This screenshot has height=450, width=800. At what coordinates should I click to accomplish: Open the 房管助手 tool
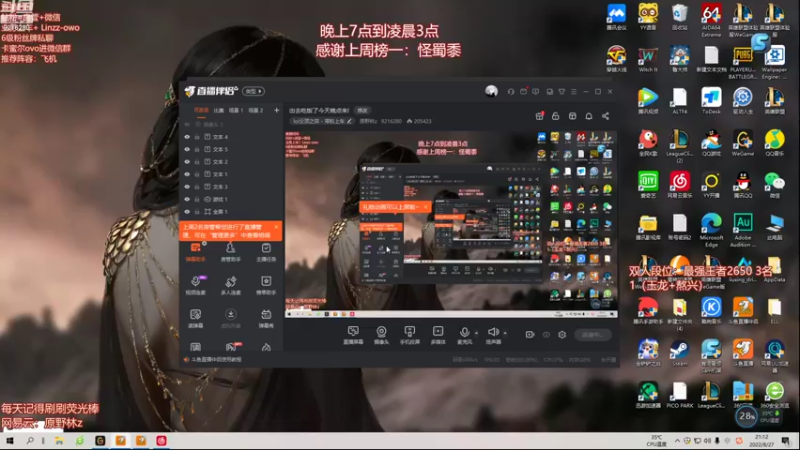pyautogui.click(x=231, y=253)
